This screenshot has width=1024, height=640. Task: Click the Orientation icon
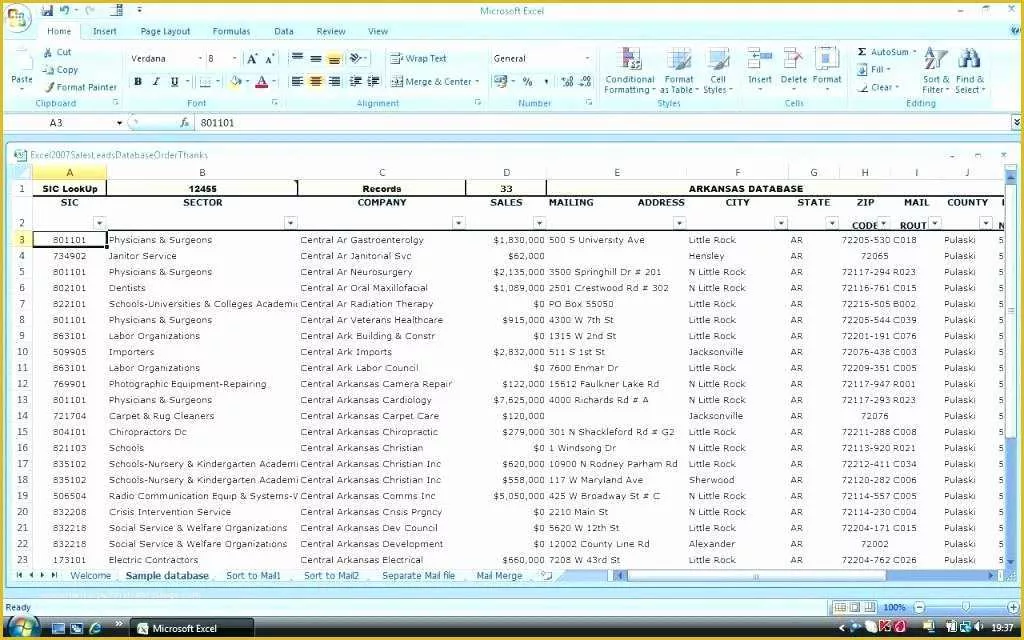click(357, 58)
